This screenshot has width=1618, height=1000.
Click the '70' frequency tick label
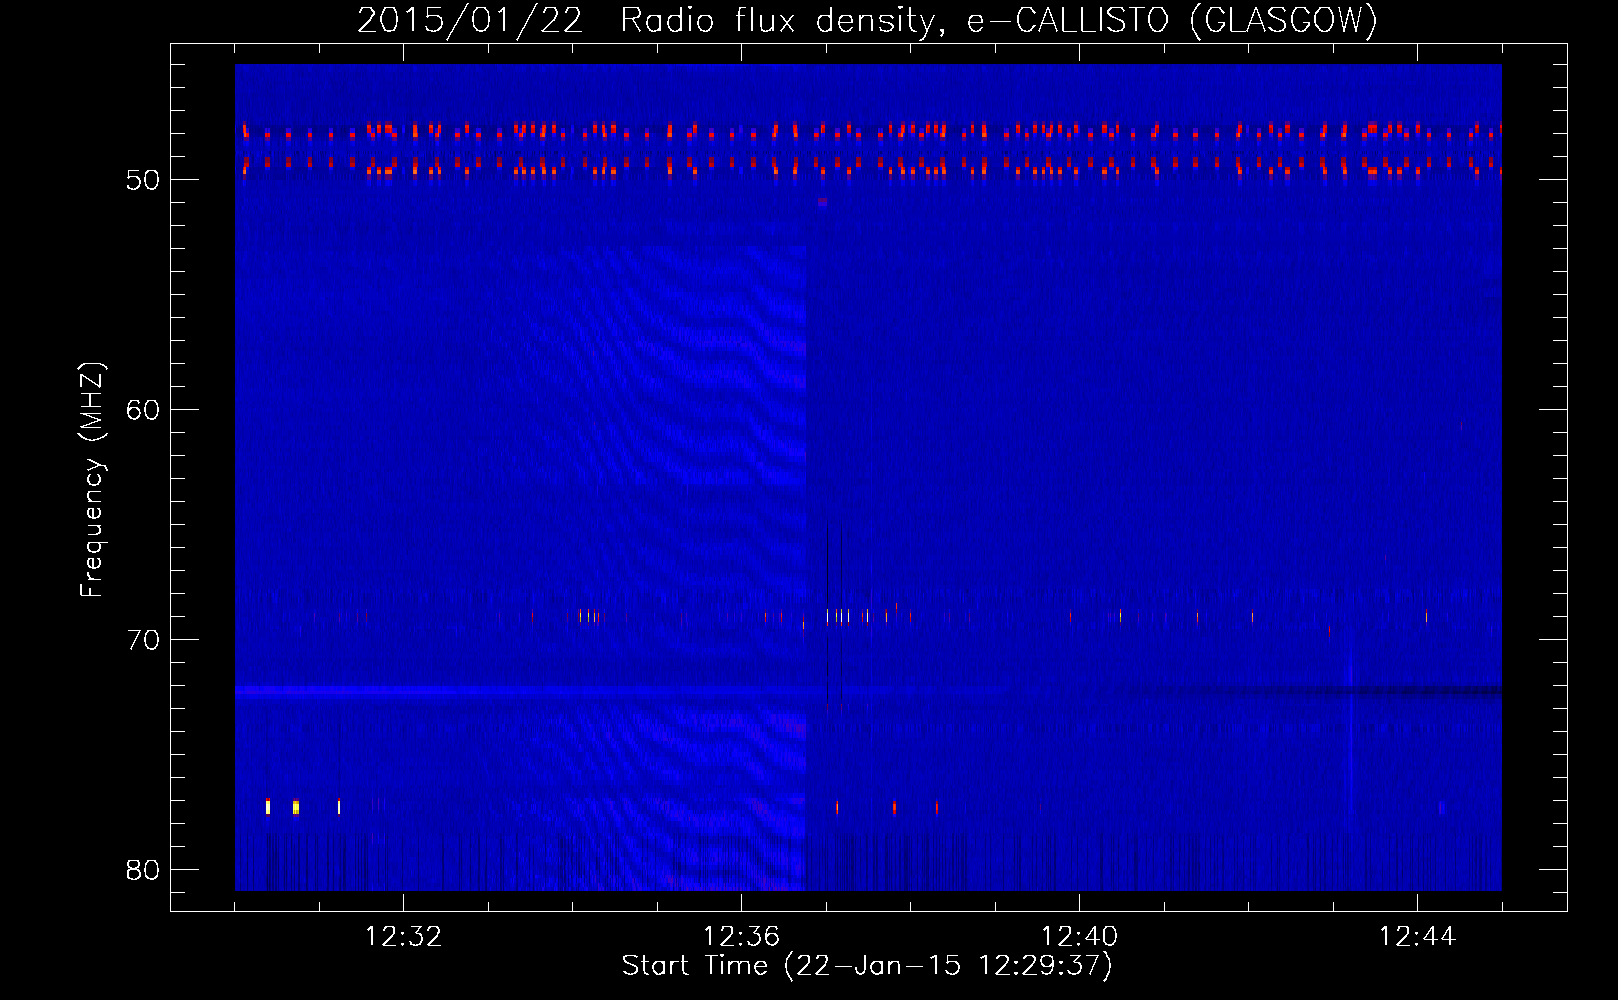144,640
